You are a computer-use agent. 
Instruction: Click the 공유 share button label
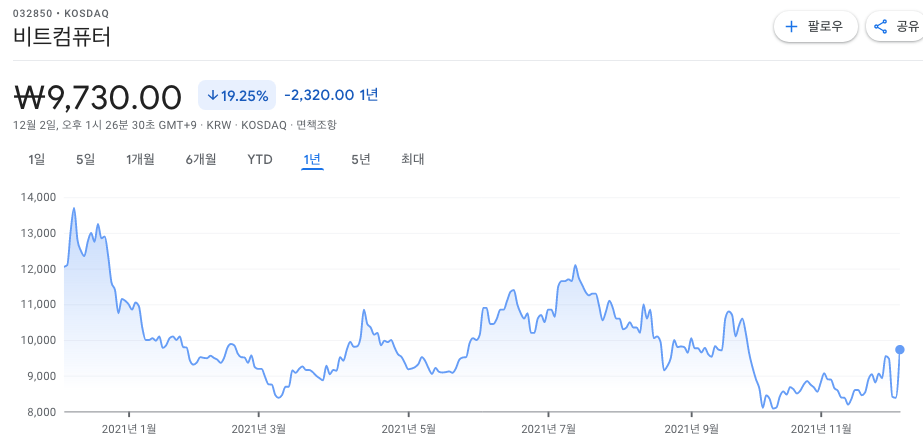[908, 27]
